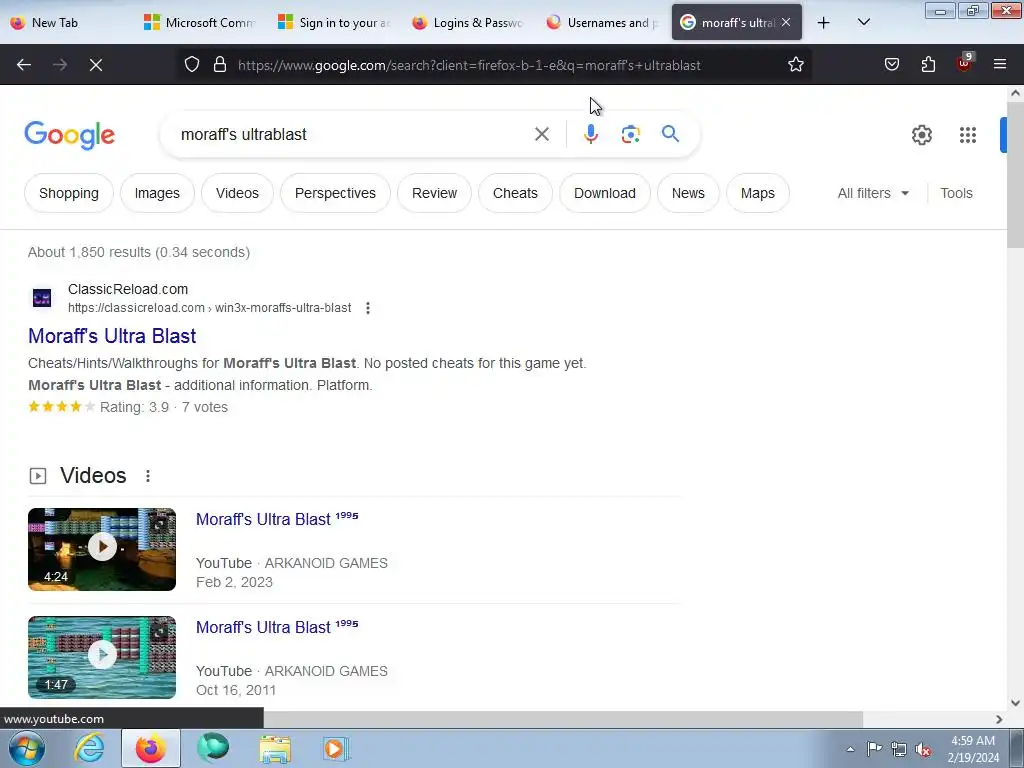Viewport: 1024px width, 768px height.
Task: Filter results by Videos chip
Action: click(237, 193)
